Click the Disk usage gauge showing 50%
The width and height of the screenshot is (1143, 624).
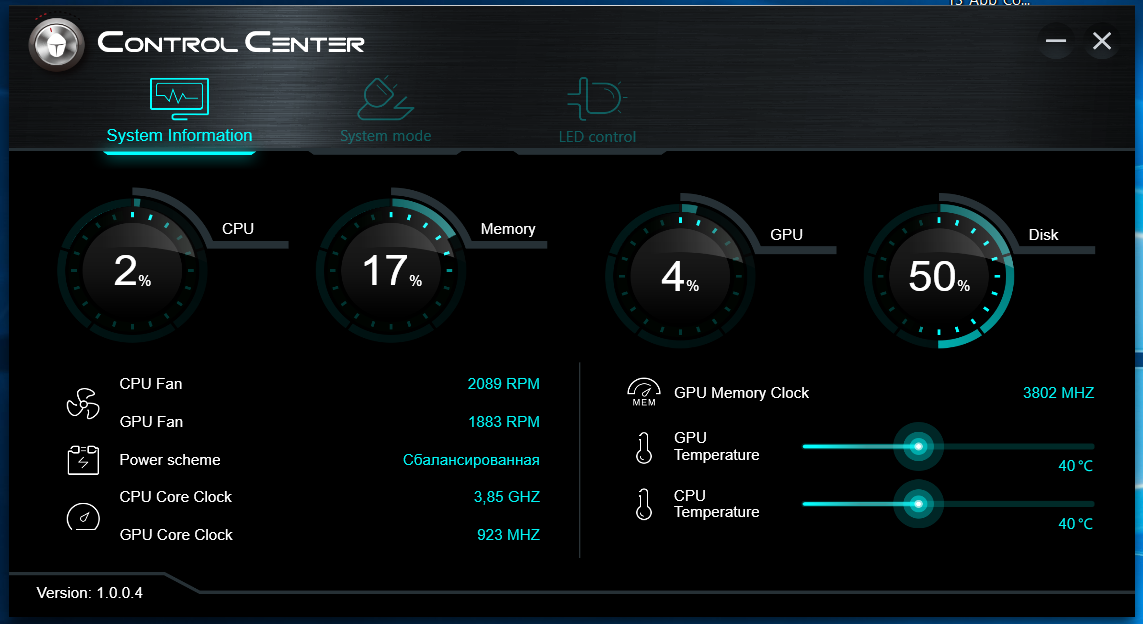pos(939,276)
